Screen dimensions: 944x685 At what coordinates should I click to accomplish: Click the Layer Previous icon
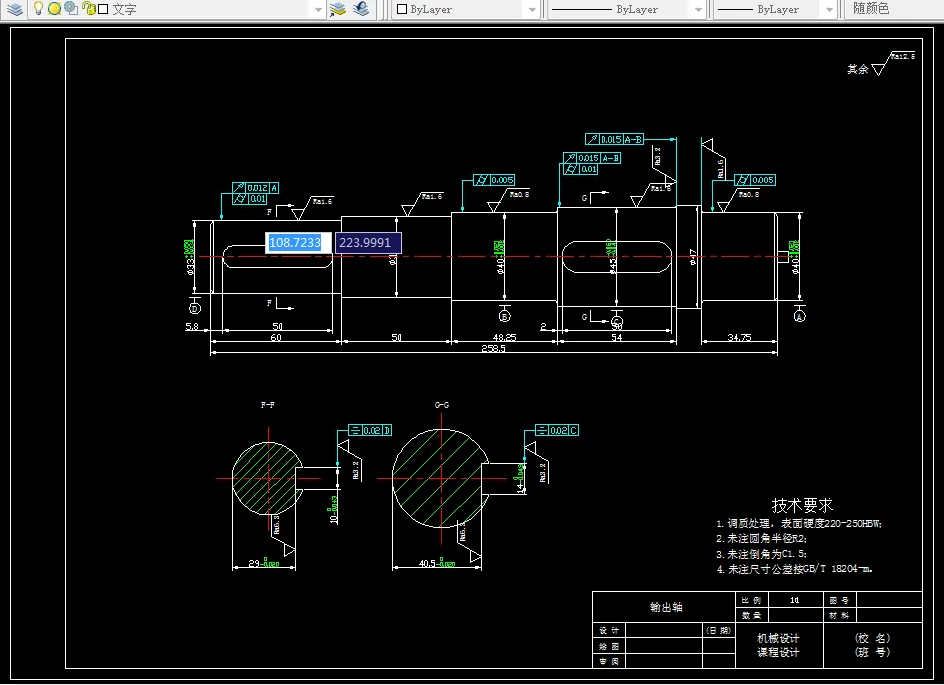pyautogui.click(x=361, y=9)
